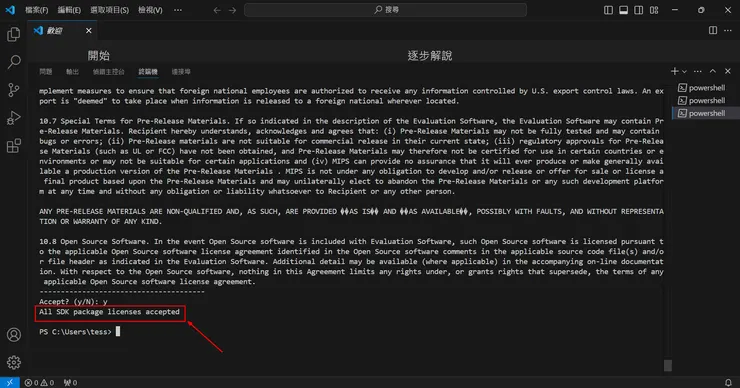Image resolution: width=740 pixels, height=388 pixels.
Task: Maximize the panel with the chevron up
Action: 713,71
